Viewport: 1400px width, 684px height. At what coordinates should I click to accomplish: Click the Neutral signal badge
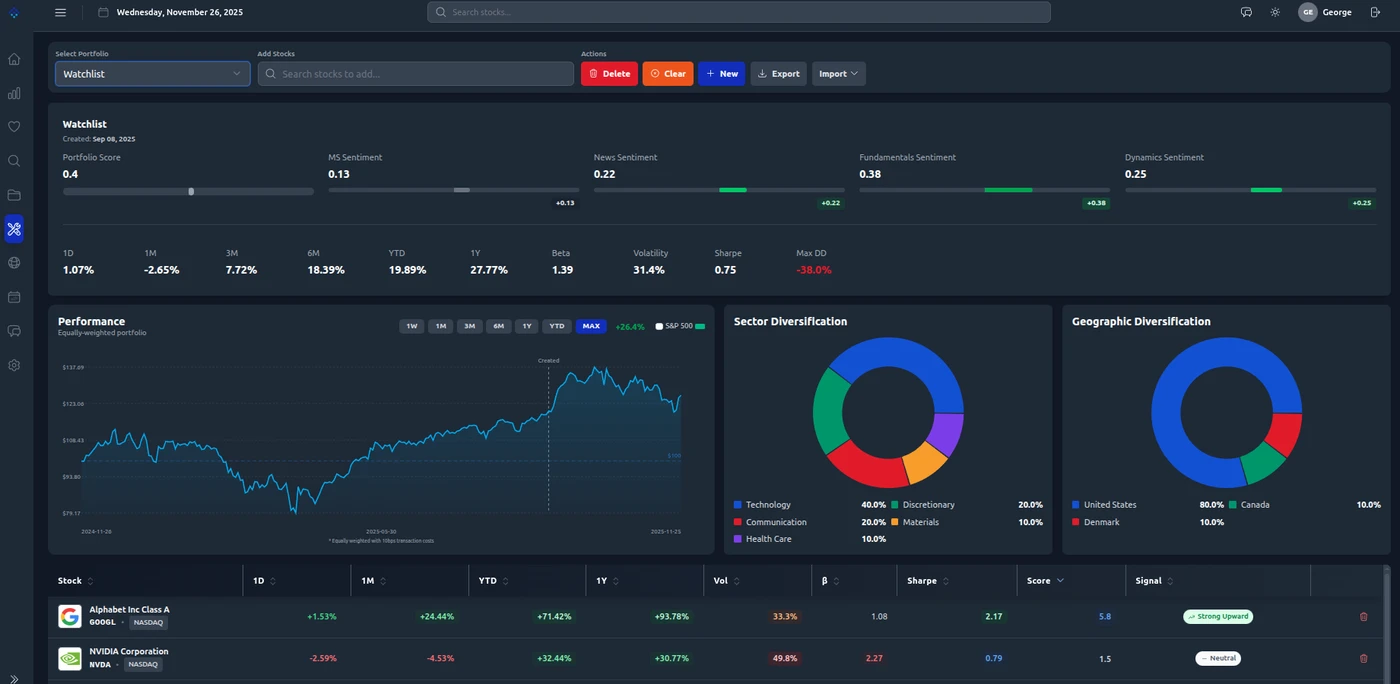pyautogui.click(x=1218, y=658)
